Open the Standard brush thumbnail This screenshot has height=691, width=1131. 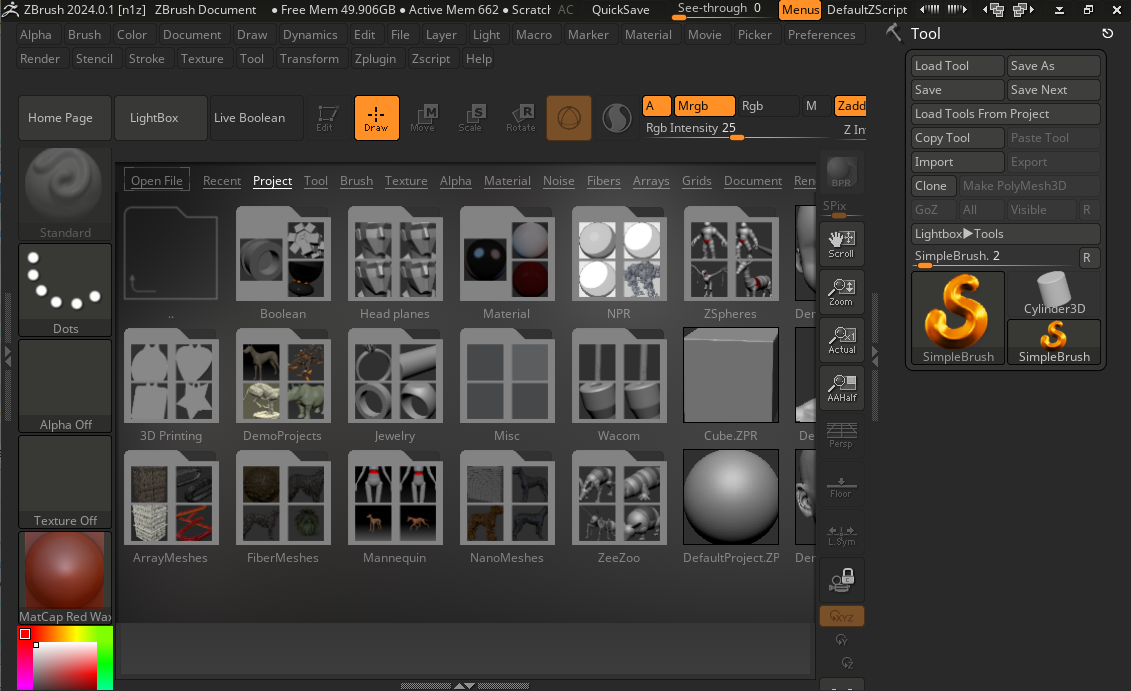pos(65,193)
